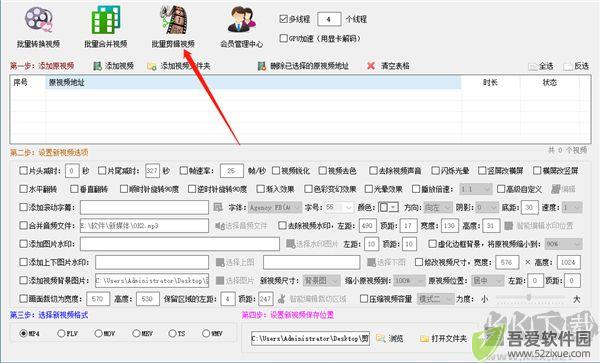Enable 去除视频声音 checkbox
The width and height of the screenshot is (600, 363).
373,171
